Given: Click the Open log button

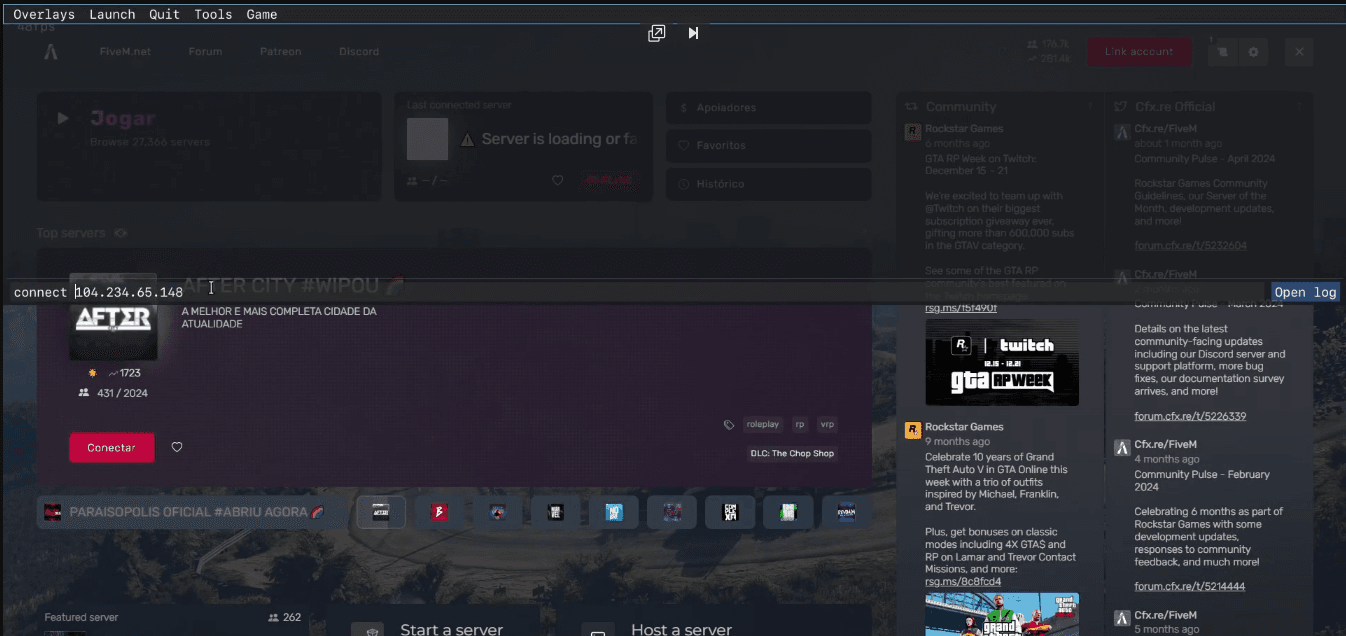Looking at the screenshot, I should click(1305, 292).
